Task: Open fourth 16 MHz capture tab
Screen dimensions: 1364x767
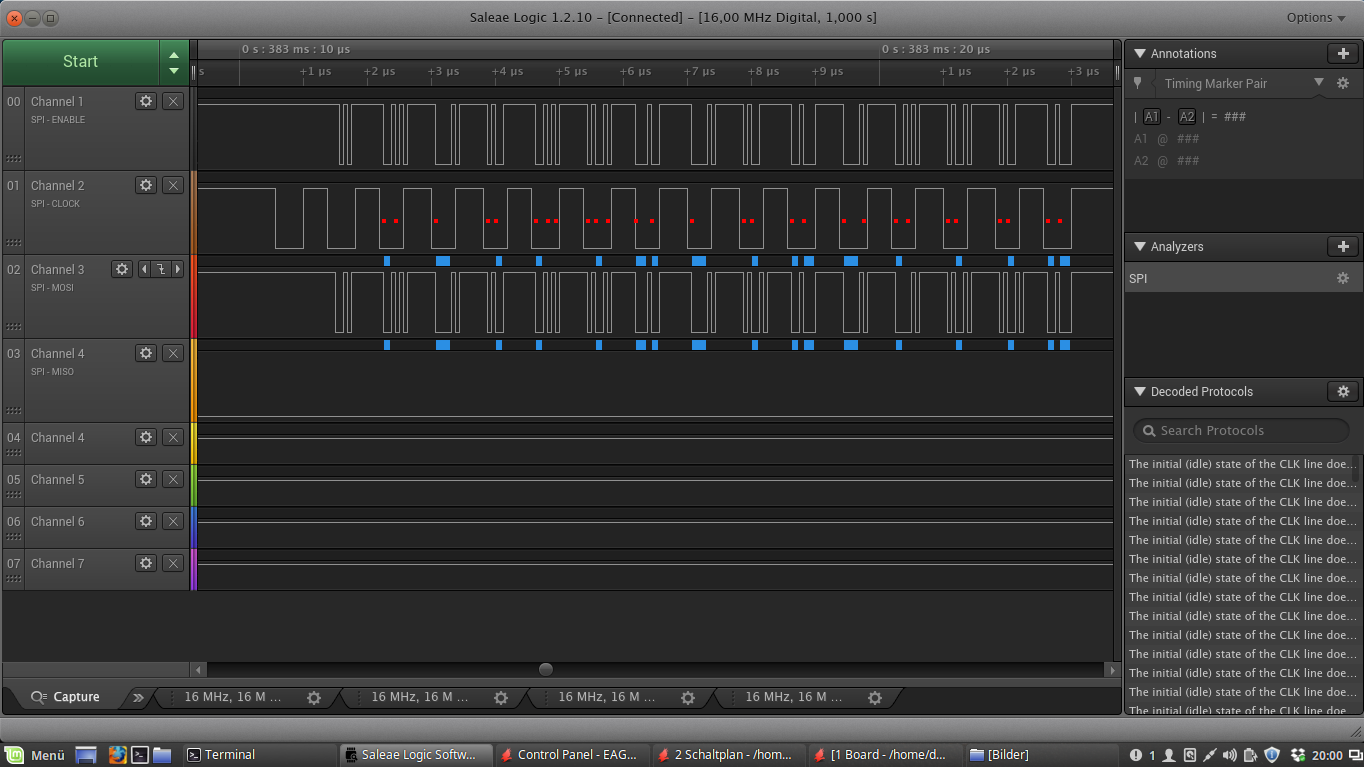Action: click(794, 697)
